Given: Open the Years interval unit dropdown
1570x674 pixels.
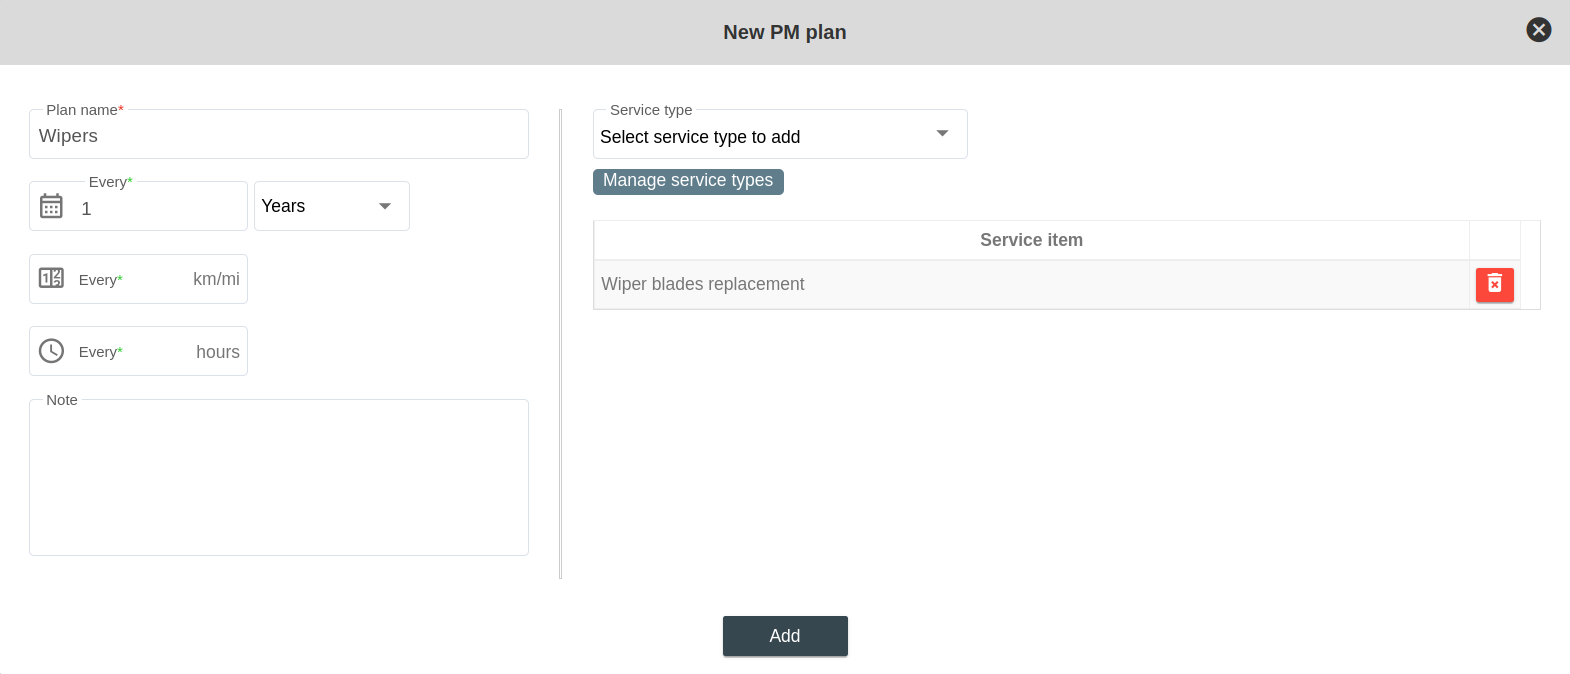Looking at the screenshot, I should click(318, 206).
